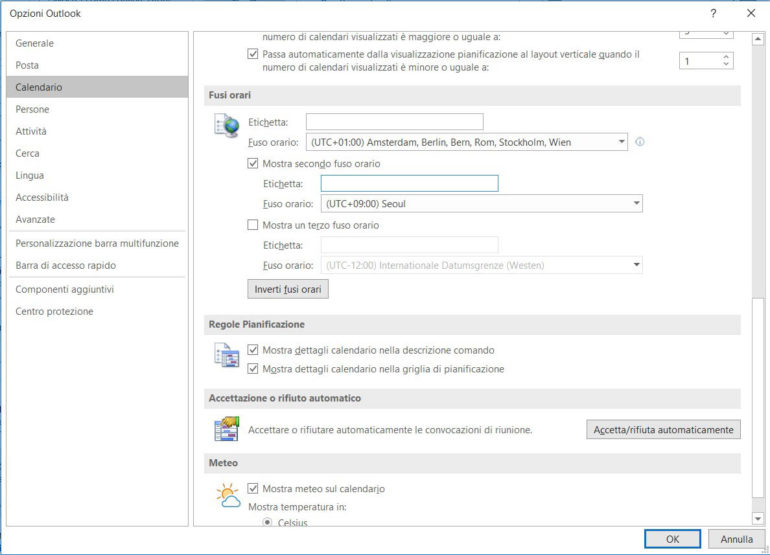Open Barra di accesso rapido settings

coord(97,265)
